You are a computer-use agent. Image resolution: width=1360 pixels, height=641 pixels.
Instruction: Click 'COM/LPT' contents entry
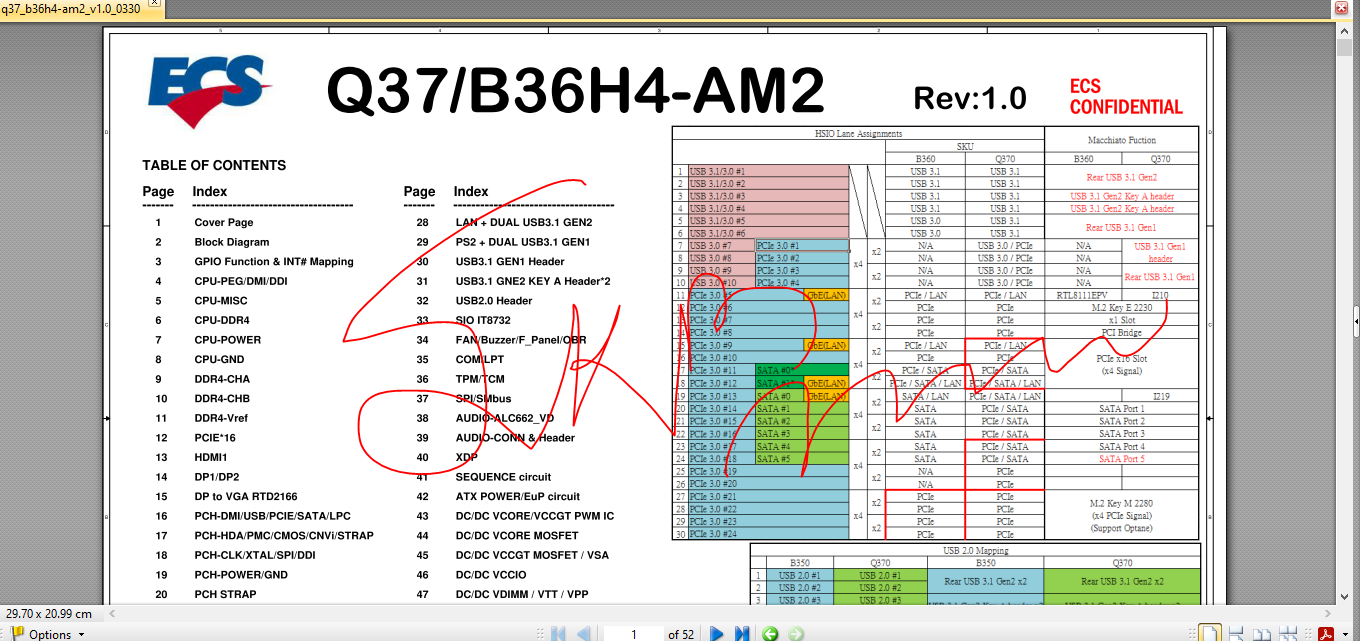tap(481, 359)
